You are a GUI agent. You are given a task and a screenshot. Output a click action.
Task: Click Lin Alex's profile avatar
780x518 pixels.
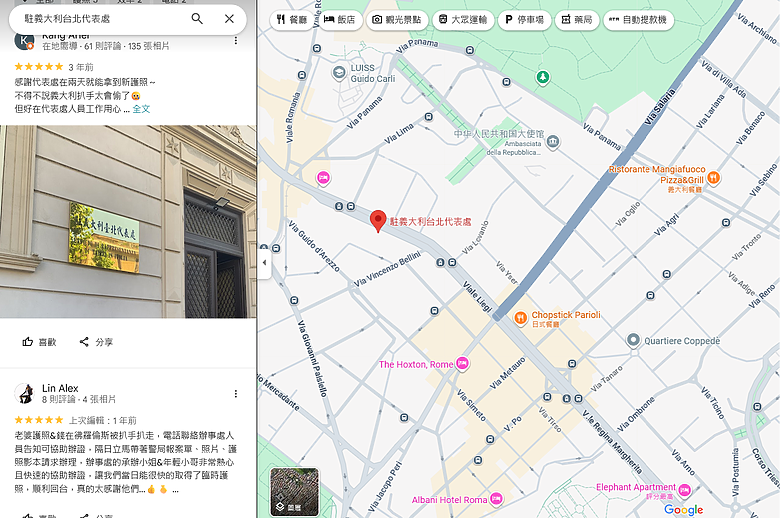point(24,393)
